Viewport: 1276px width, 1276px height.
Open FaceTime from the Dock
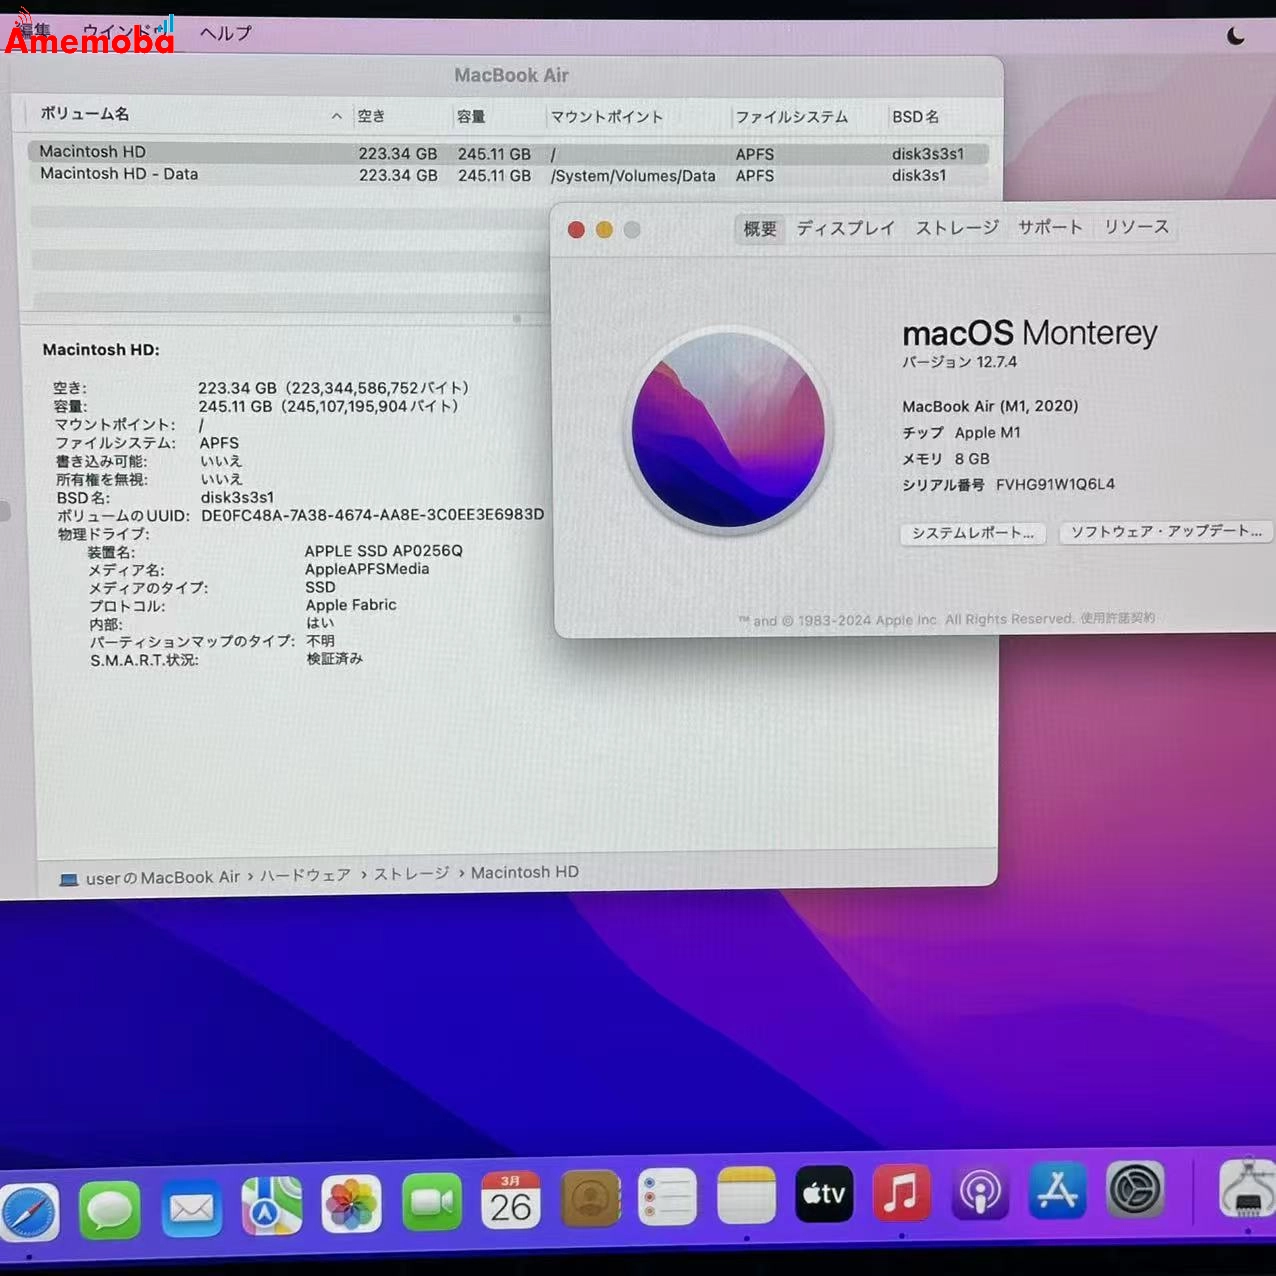pyautogui.click(x=430, y=1198)
